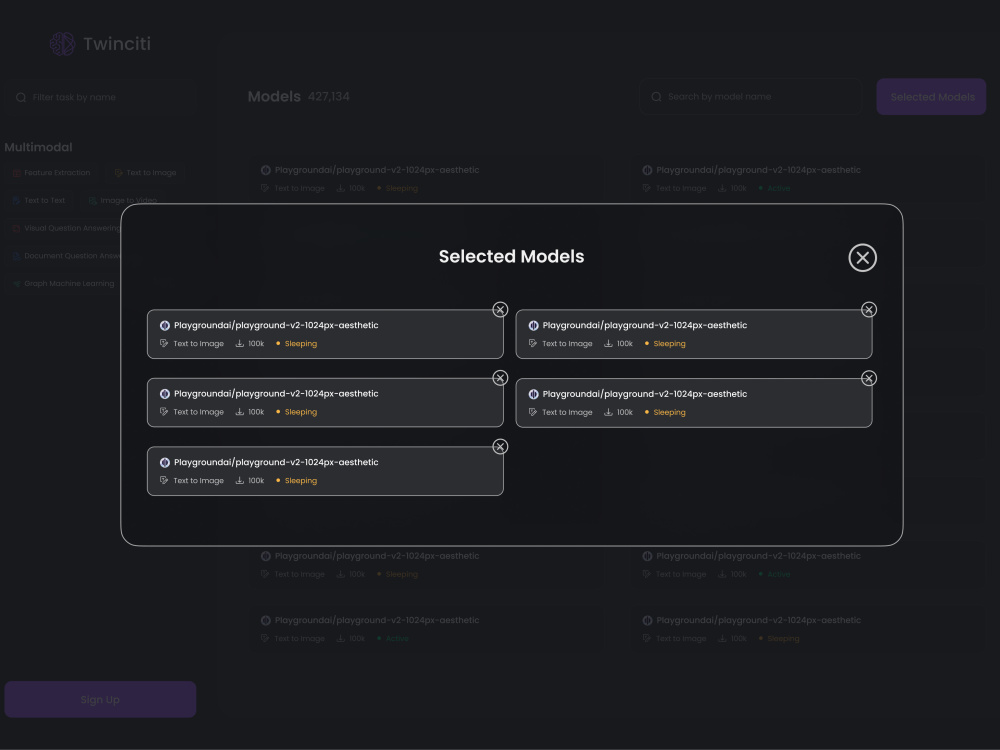Image resolution: width=1000 pixels, height=750 pixels.
Task: Click the Multimodal section heading
Action: (x=38, y=147)
